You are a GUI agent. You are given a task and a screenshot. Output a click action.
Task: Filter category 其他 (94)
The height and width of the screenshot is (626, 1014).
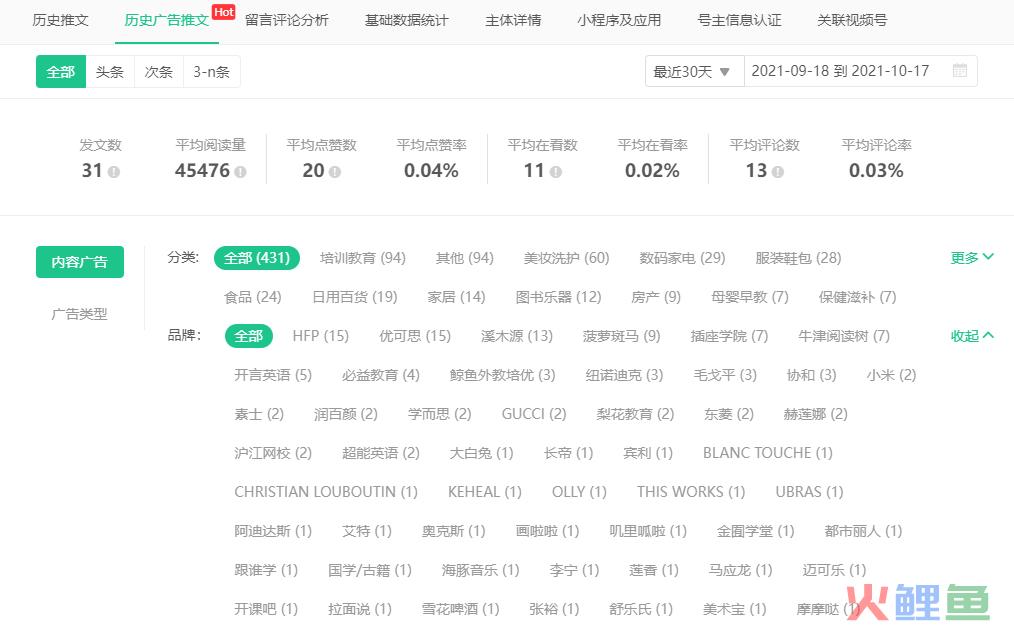click(464, 258)
